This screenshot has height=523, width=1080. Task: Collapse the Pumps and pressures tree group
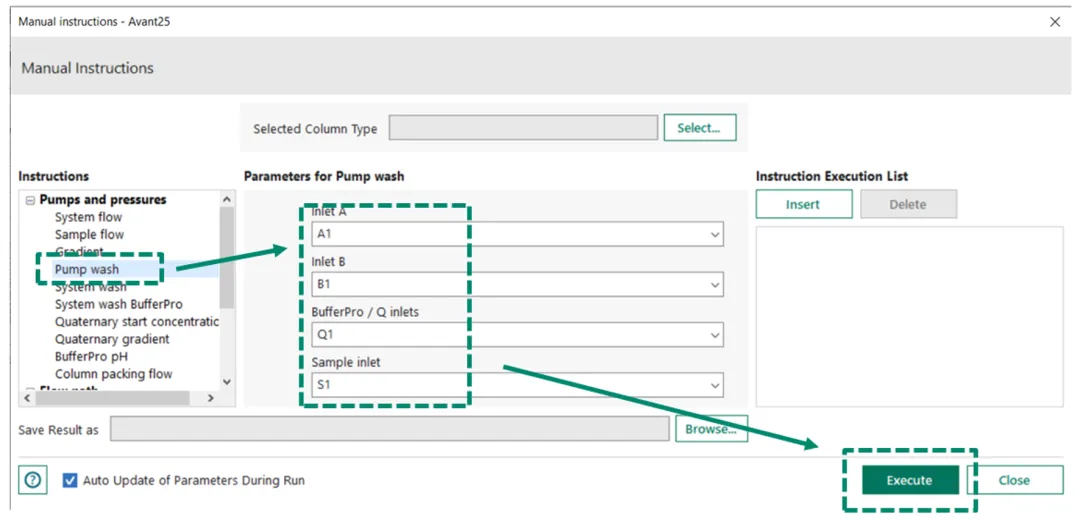[x=30, y=200]
